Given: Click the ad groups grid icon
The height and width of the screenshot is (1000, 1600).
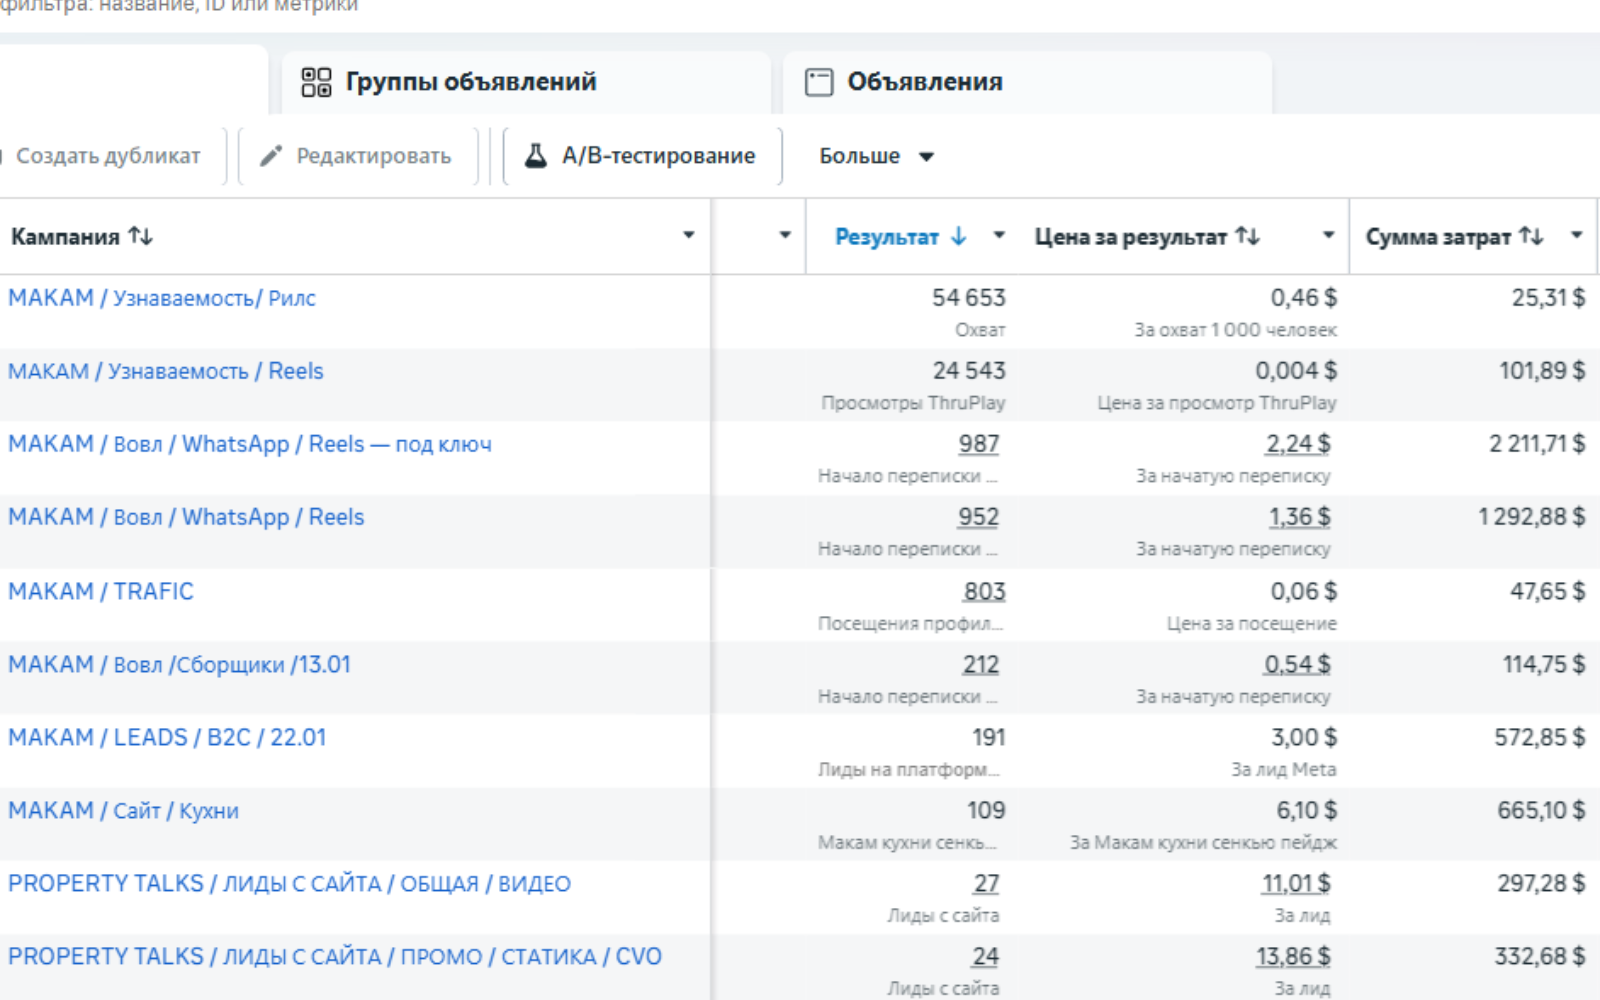Looking at the screenshot, I should tap(316, 82).
